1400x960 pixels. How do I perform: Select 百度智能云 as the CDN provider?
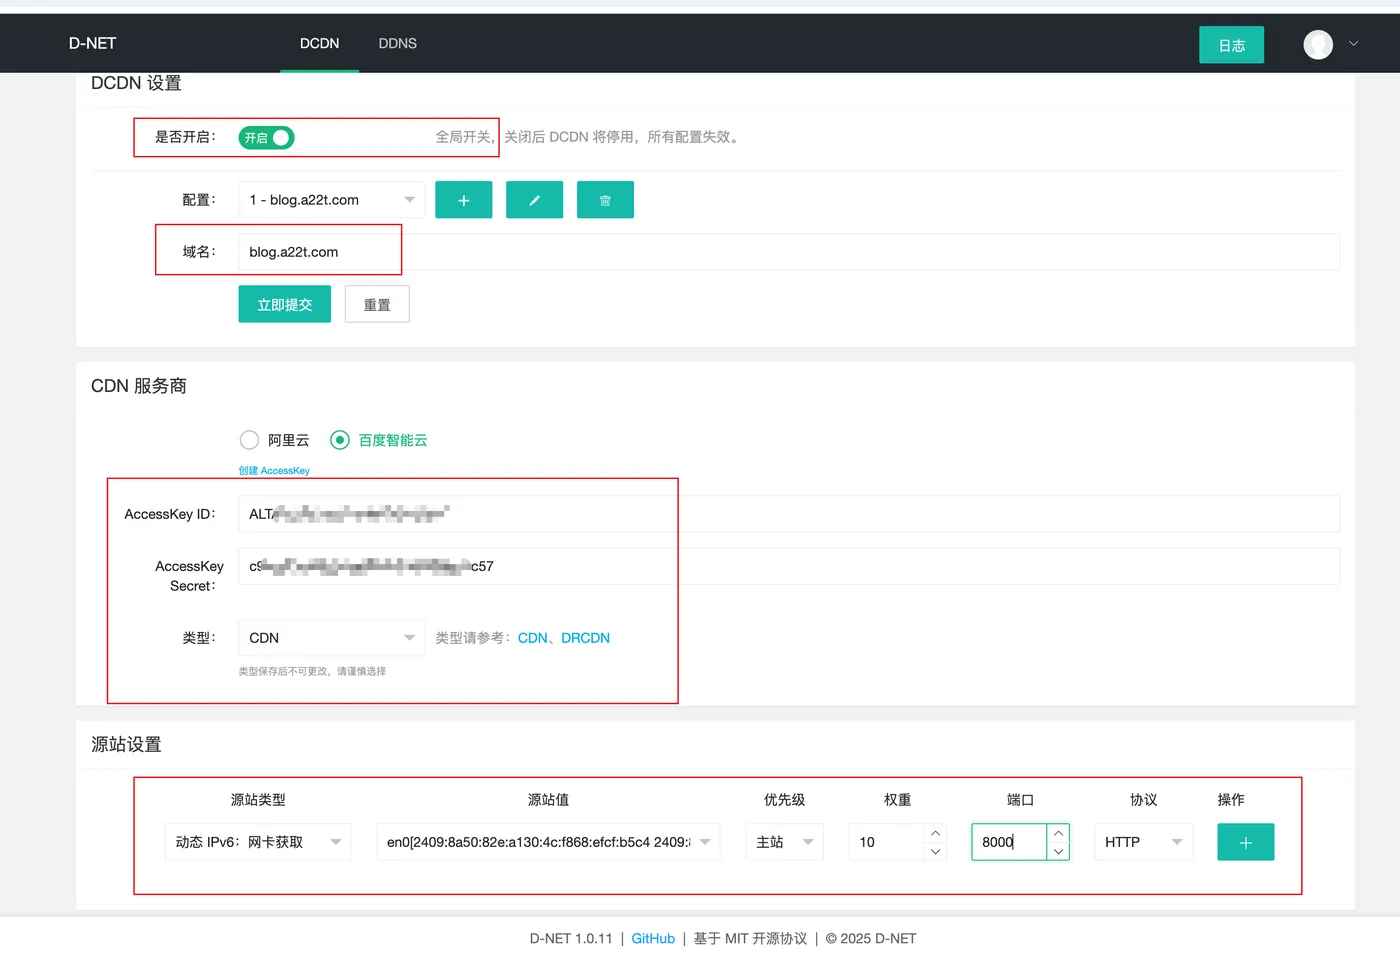click(x=339, y=439)
